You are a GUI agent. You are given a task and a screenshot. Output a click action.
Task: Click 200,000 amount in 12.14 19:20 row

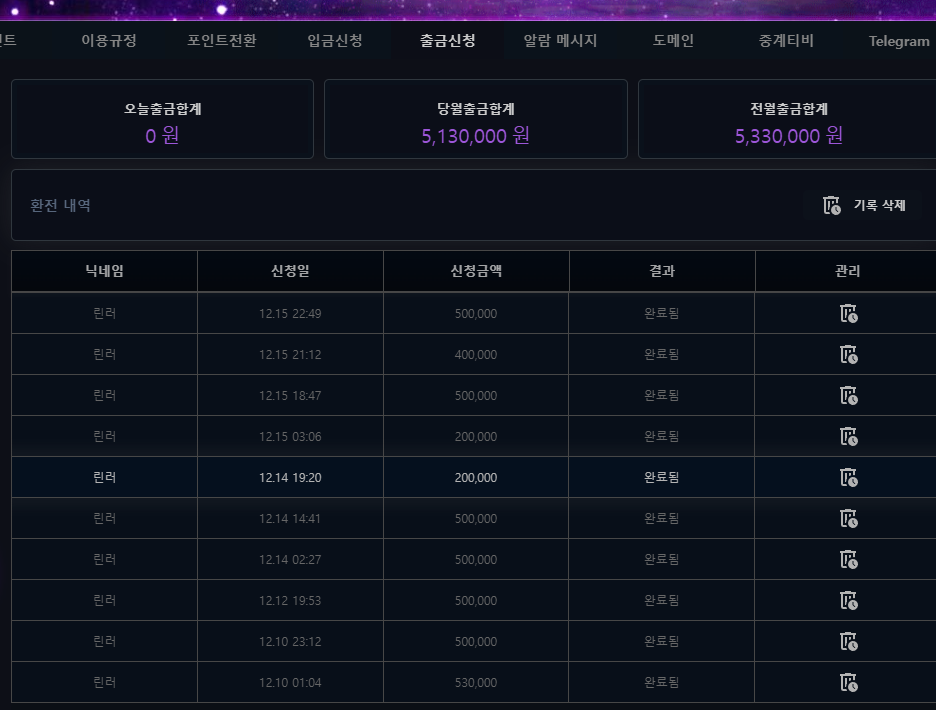[476, 478]
